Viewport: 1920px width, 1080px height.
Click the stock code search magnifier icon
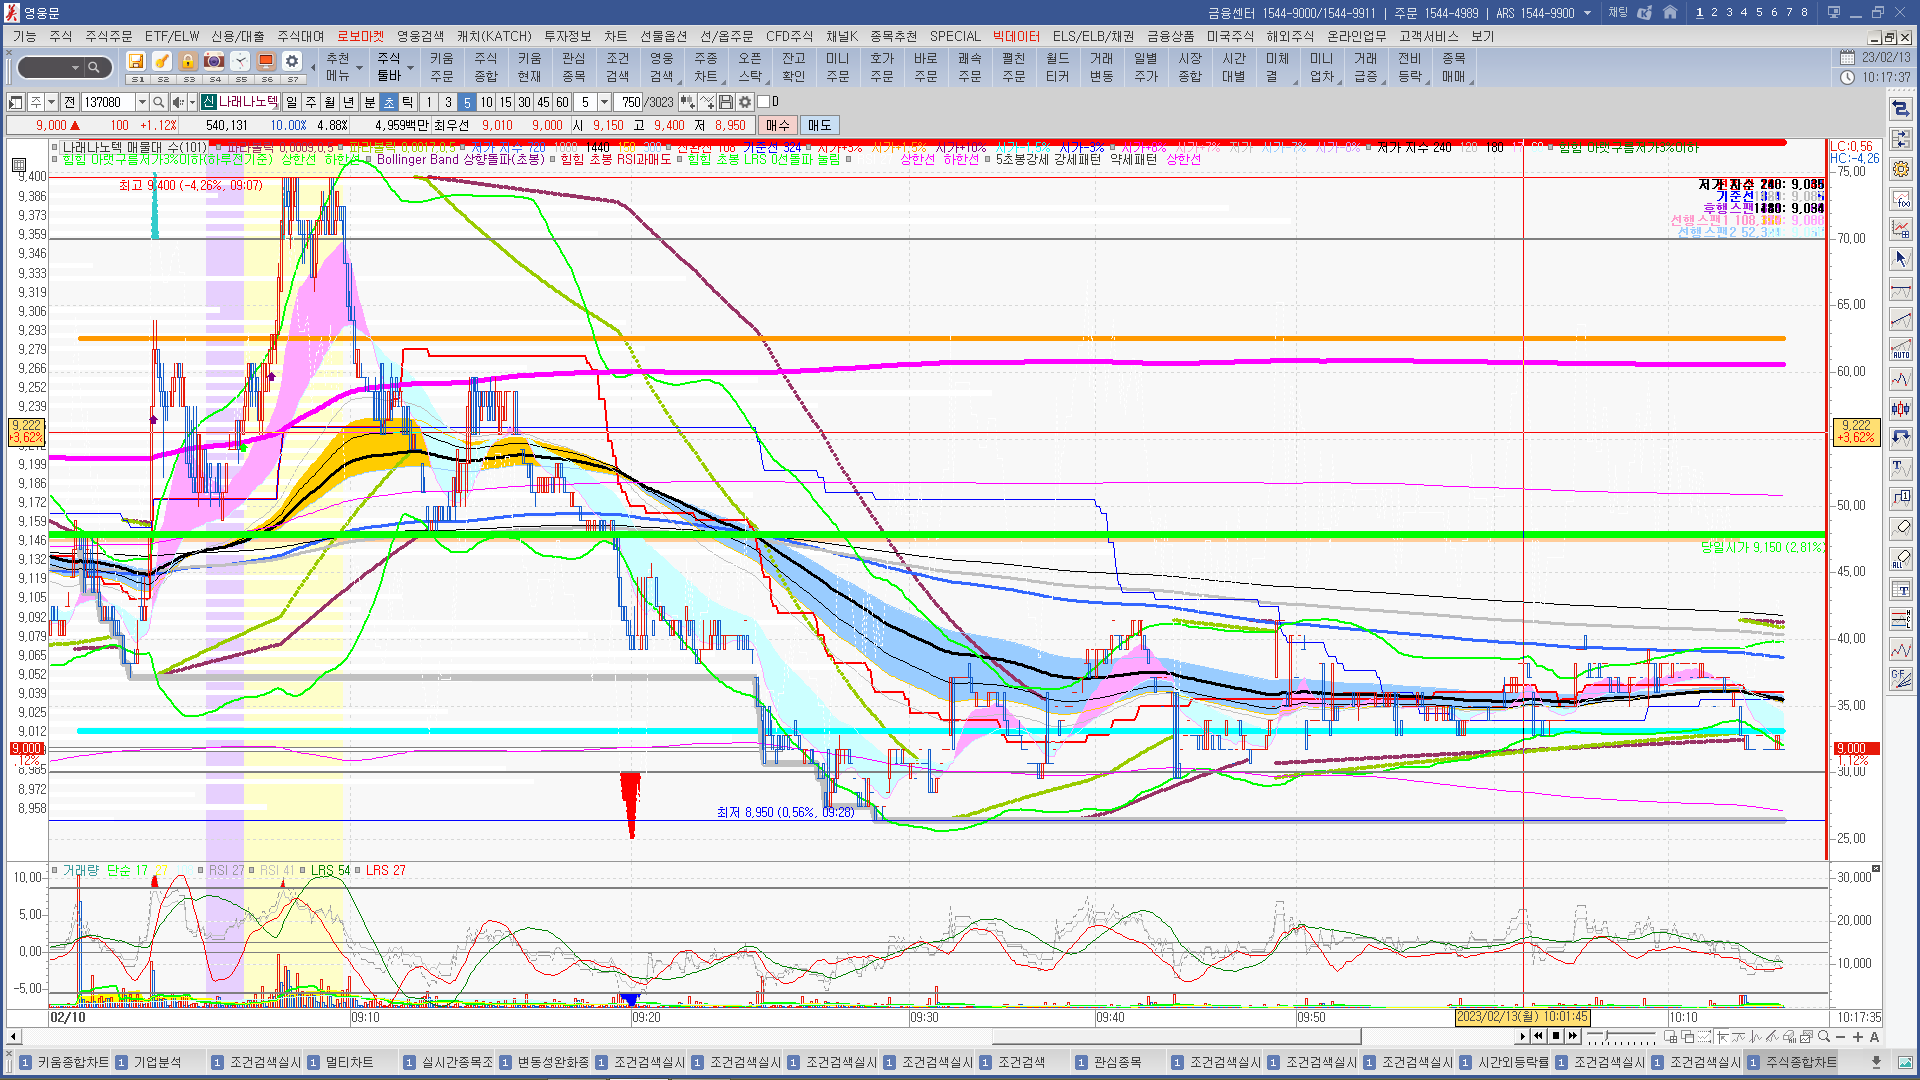pyautogui.click(x=158, y=102)
